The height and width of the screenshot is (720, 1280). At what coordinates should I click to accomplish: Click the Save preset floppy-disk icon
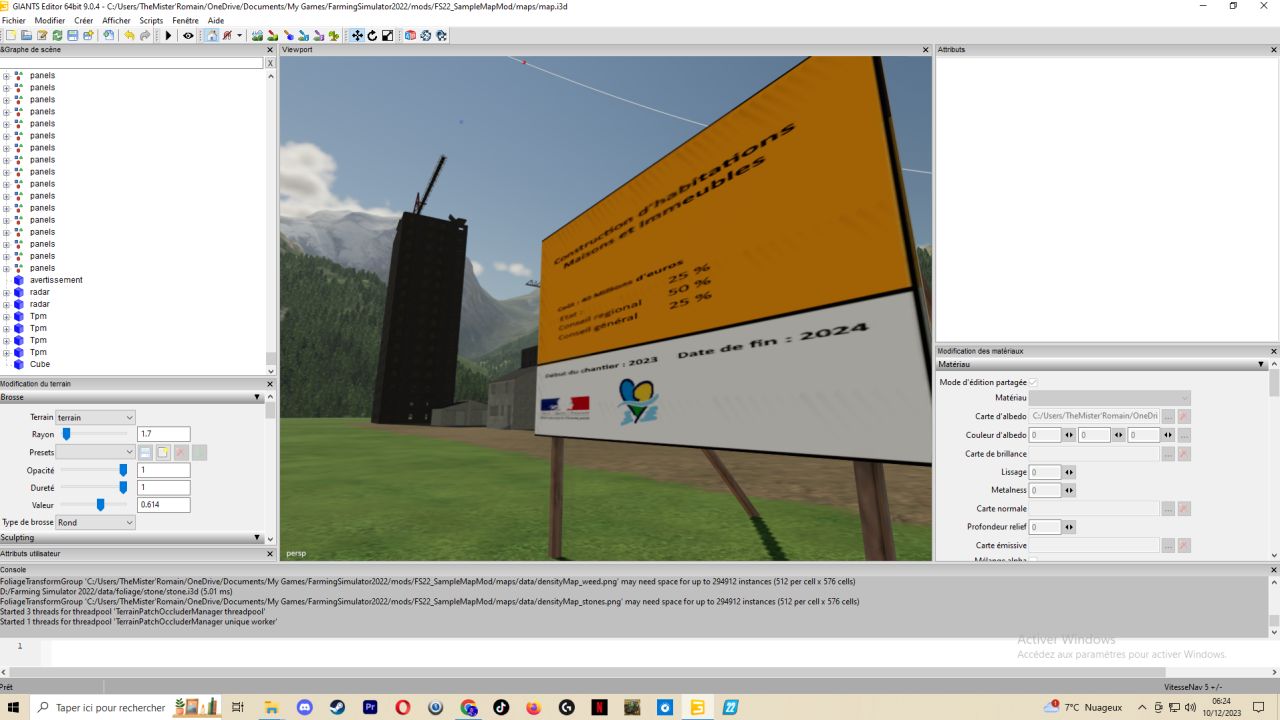click(x=145, y=453)
